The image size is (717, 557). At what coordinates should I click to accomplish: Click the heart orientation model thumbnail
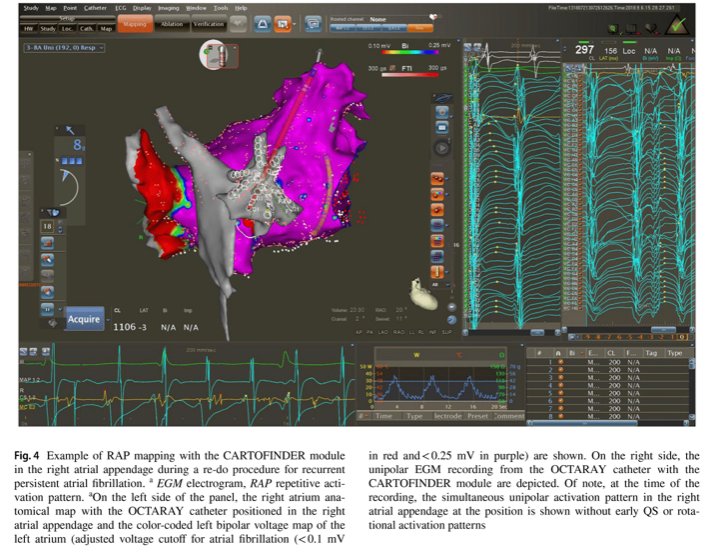coord(424,294)
